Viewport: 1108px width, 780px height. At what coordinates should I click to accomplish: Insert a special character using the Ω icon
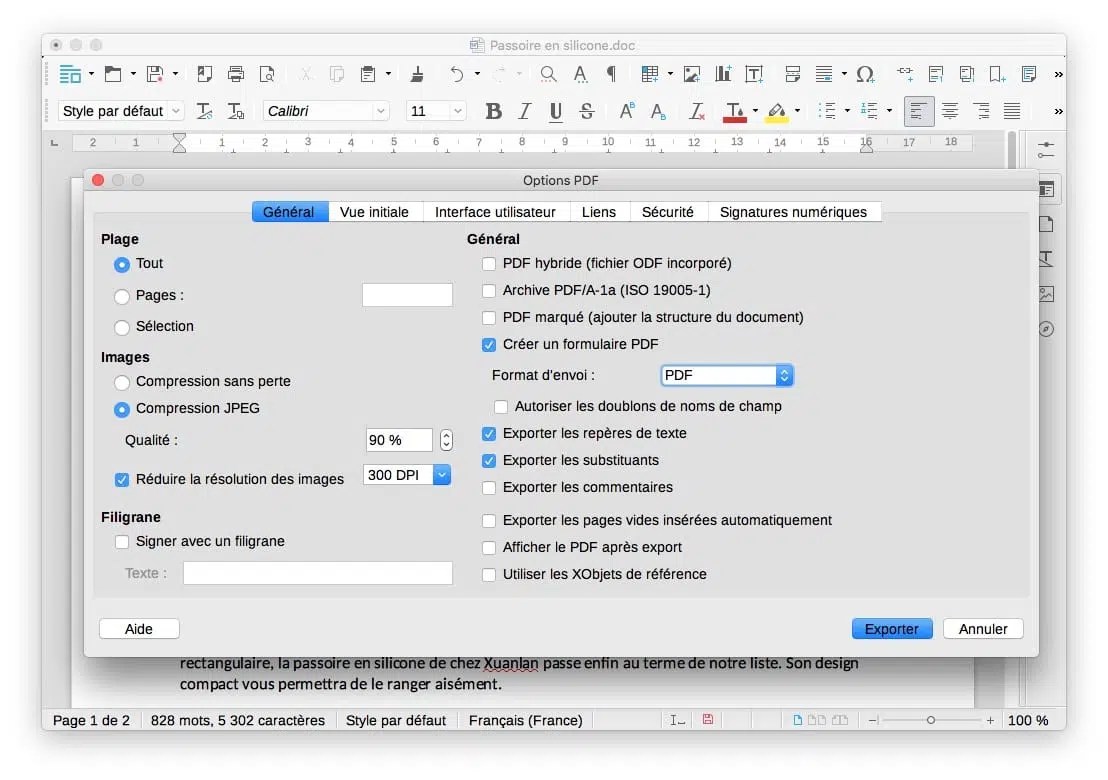coord(866,73)
